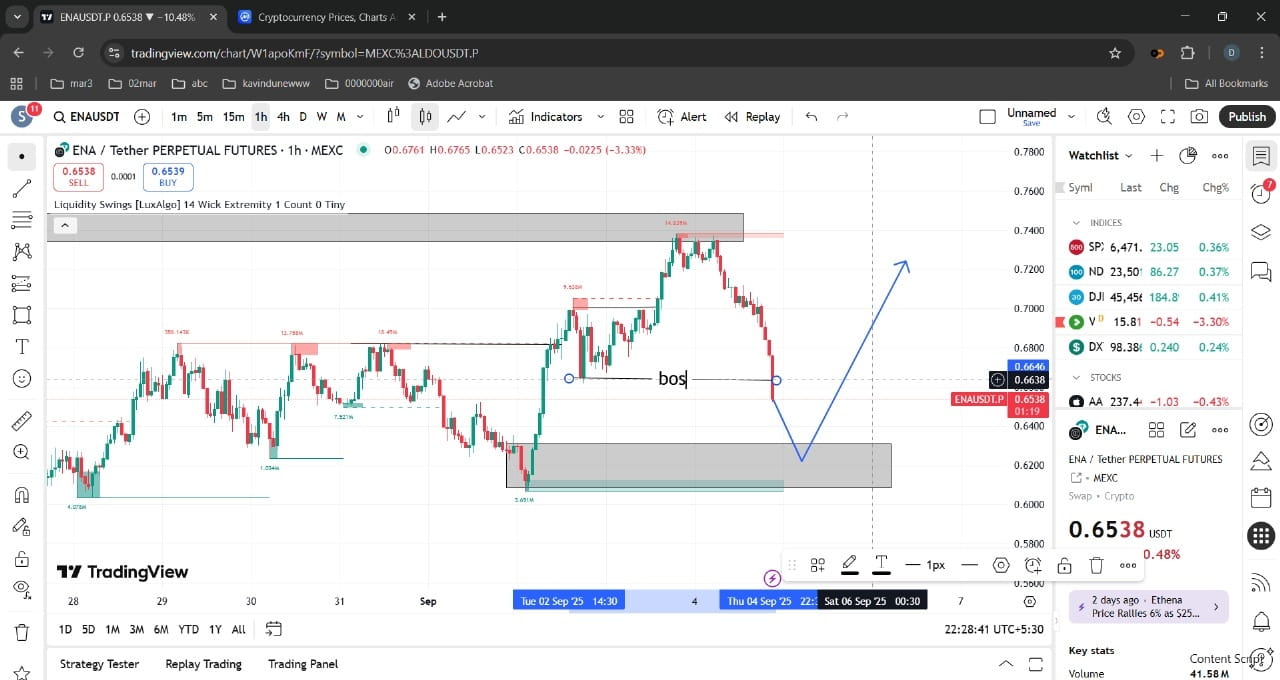Open Ethena price rallies news item

click(1148, 607)
